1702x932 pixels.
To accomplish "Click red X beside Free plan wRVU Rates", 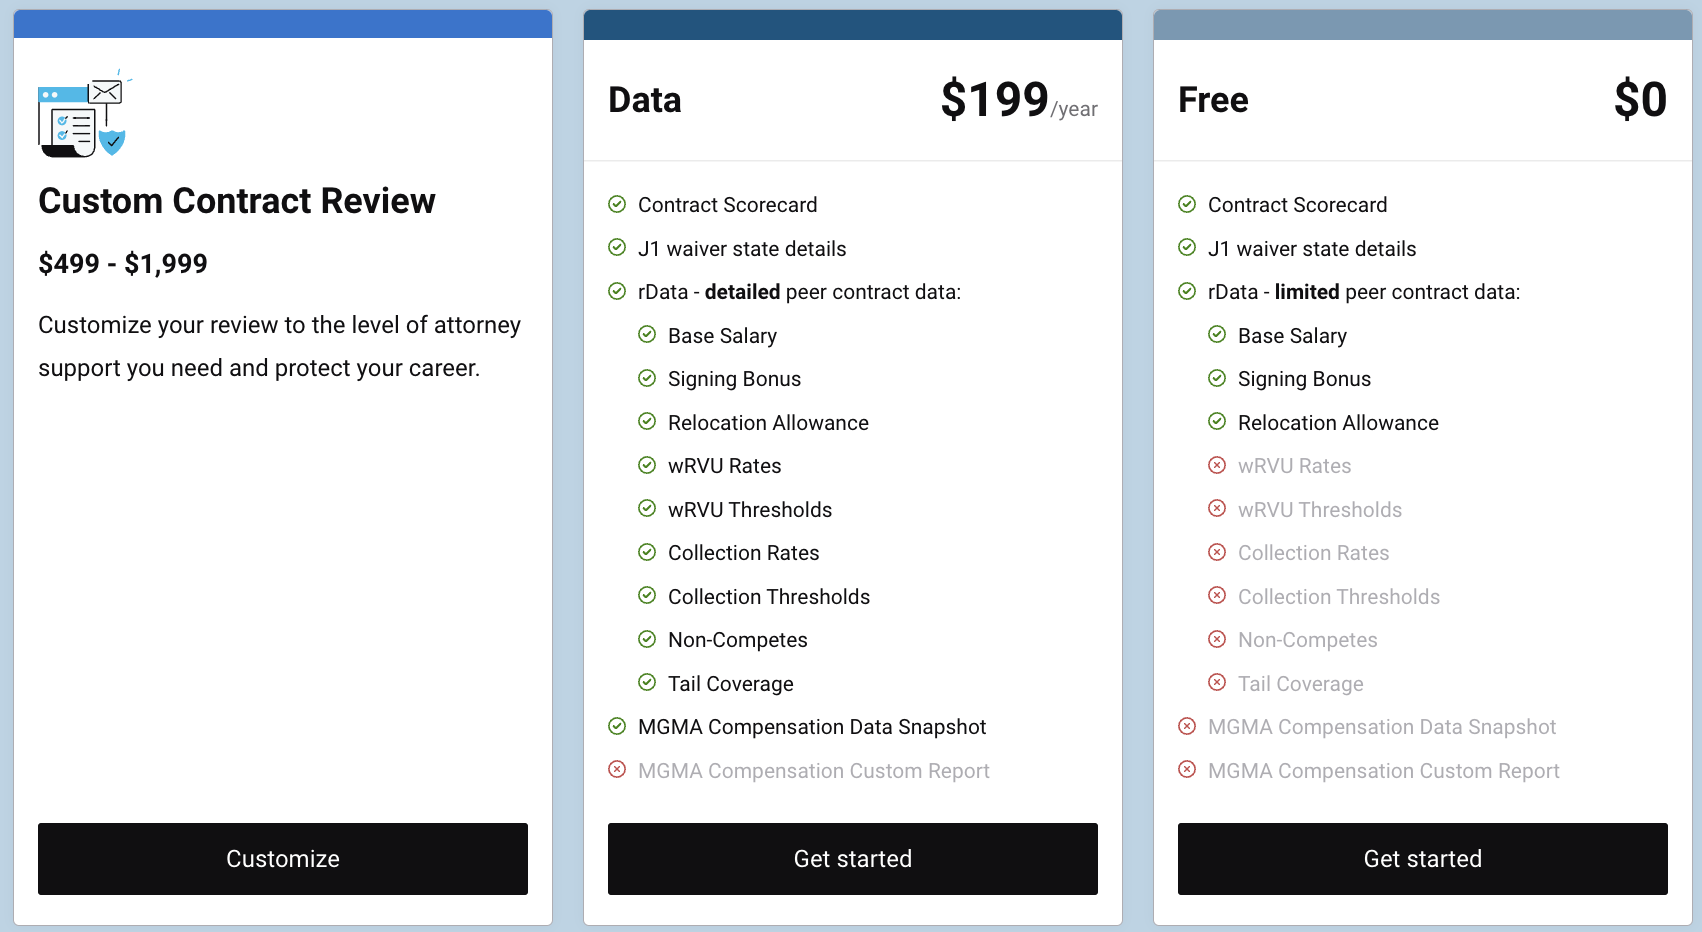I will [1217, 465].
